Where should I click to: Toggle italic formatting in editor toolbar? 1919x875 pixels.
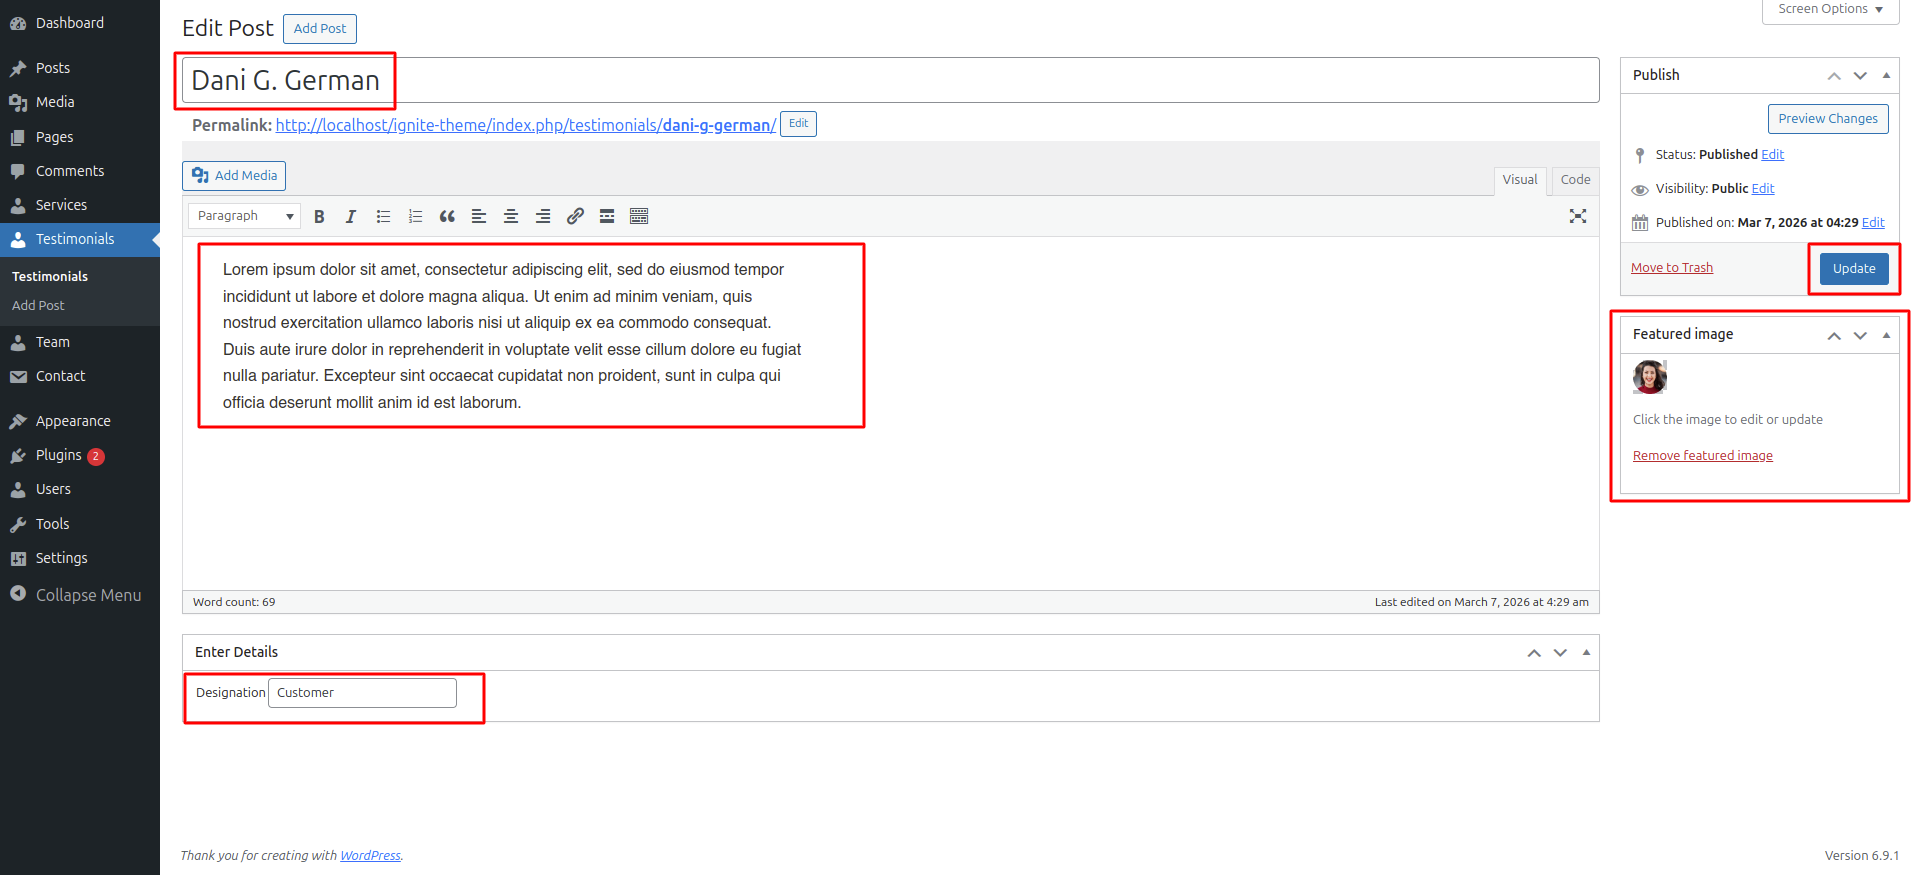351,216
